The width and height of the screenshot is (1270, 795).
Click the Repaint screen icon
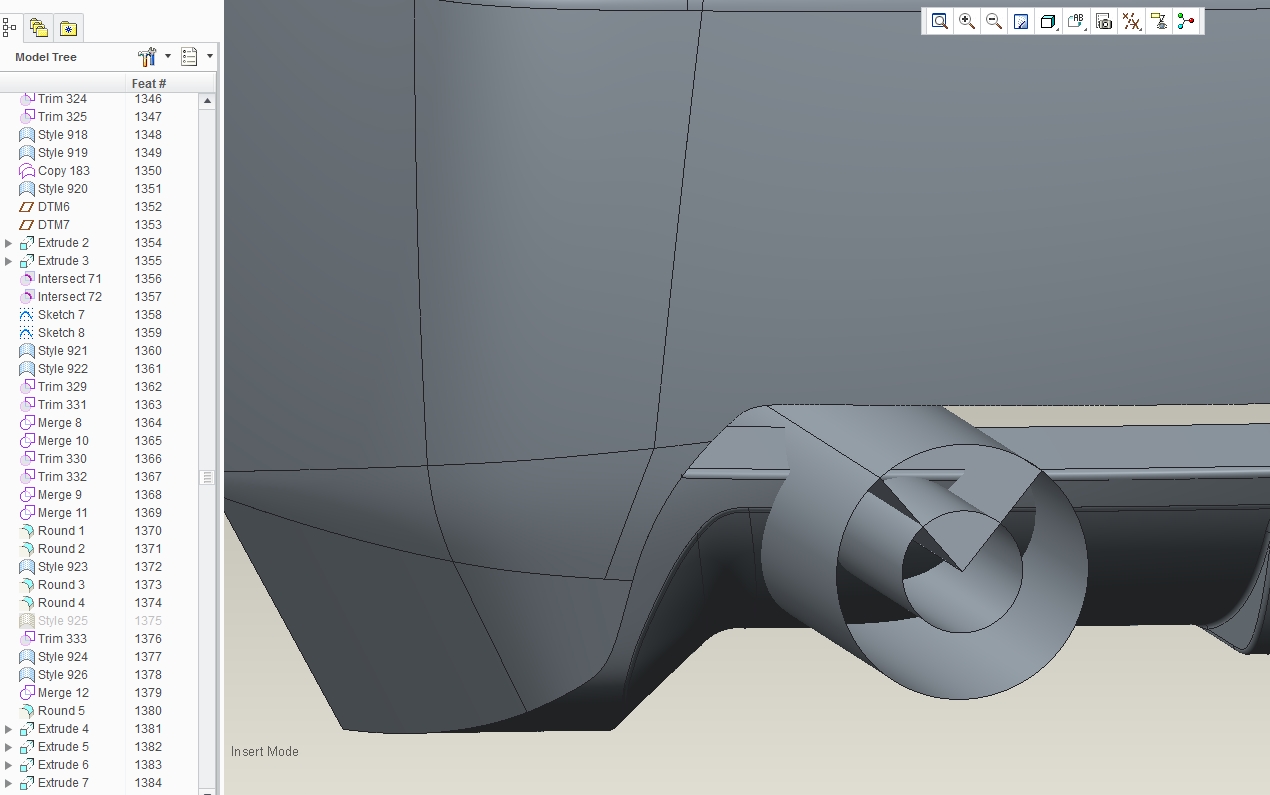point(1021,21)
